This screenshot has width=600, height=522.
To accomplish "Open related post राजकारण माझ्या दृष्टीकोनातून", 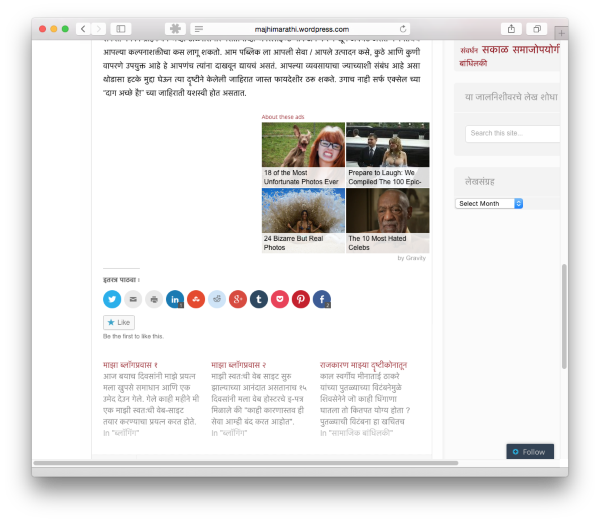I will point(364,365).
